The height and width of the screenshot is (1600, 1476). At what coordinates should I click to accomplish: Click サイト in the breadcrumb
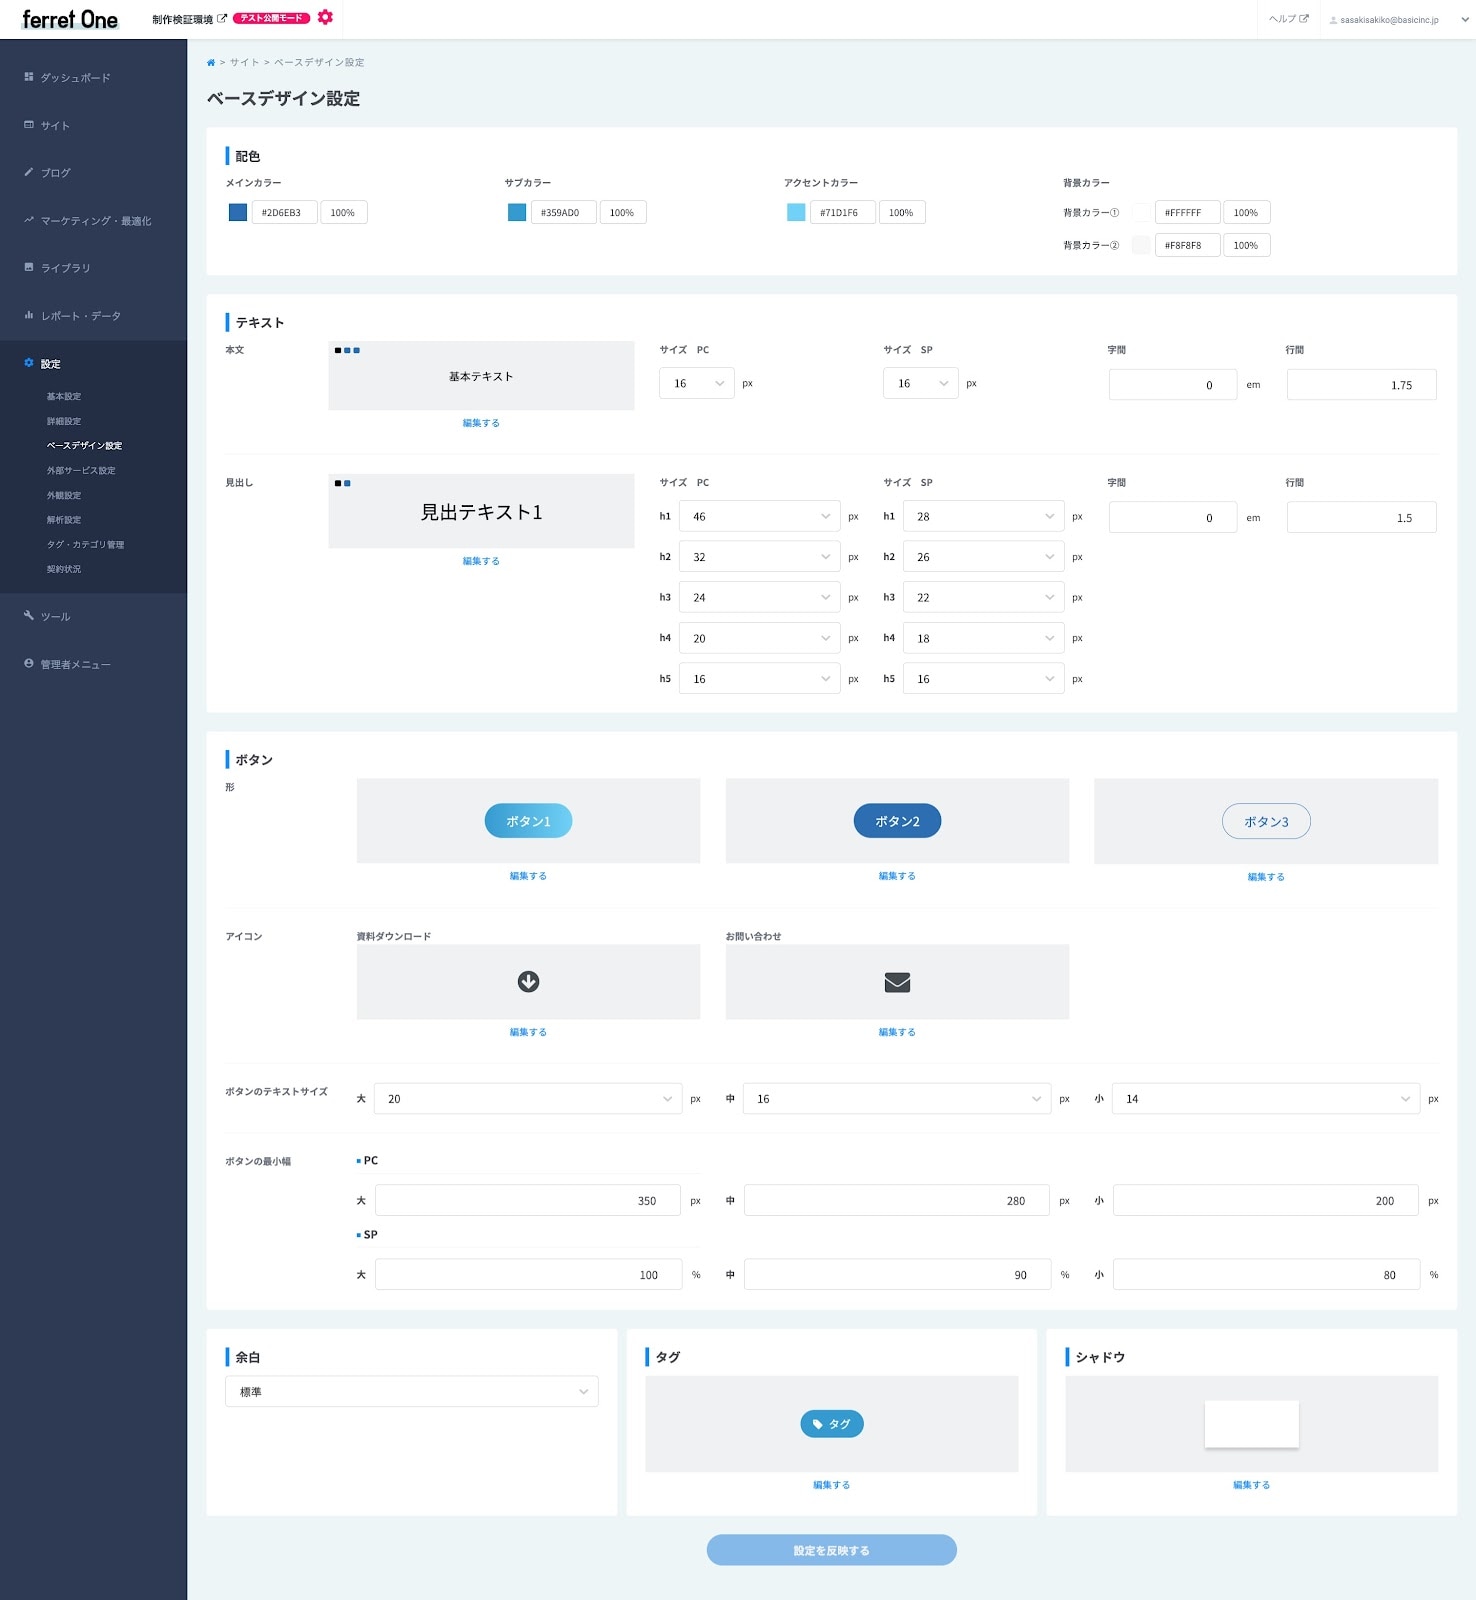coord(244,62)
